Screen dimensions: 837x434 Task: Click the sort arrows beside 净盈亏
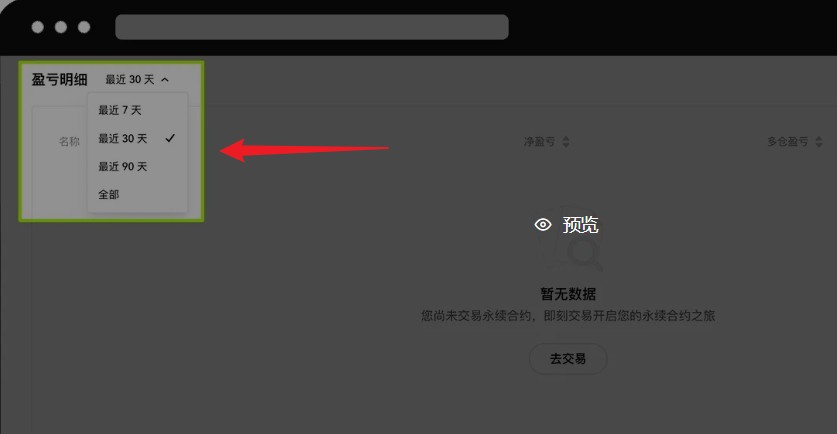566,142
